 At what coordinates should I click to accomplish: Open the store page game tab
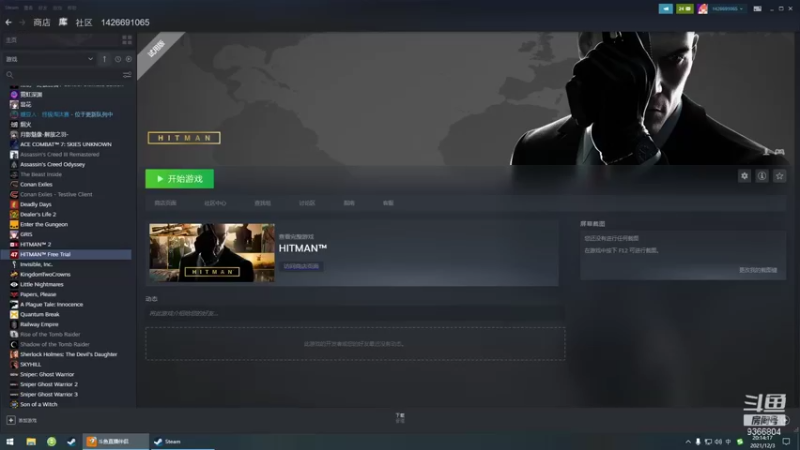(165, 203)
